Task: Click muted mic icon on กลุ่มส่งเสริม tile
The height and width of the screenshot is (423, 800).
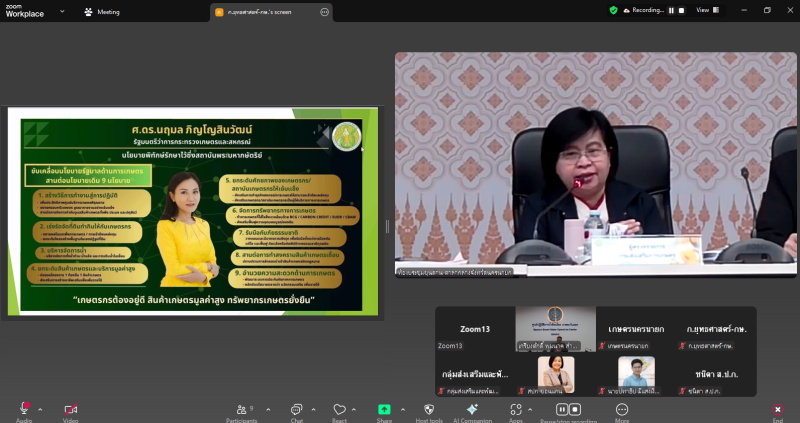Action: (x=441, y=391)
